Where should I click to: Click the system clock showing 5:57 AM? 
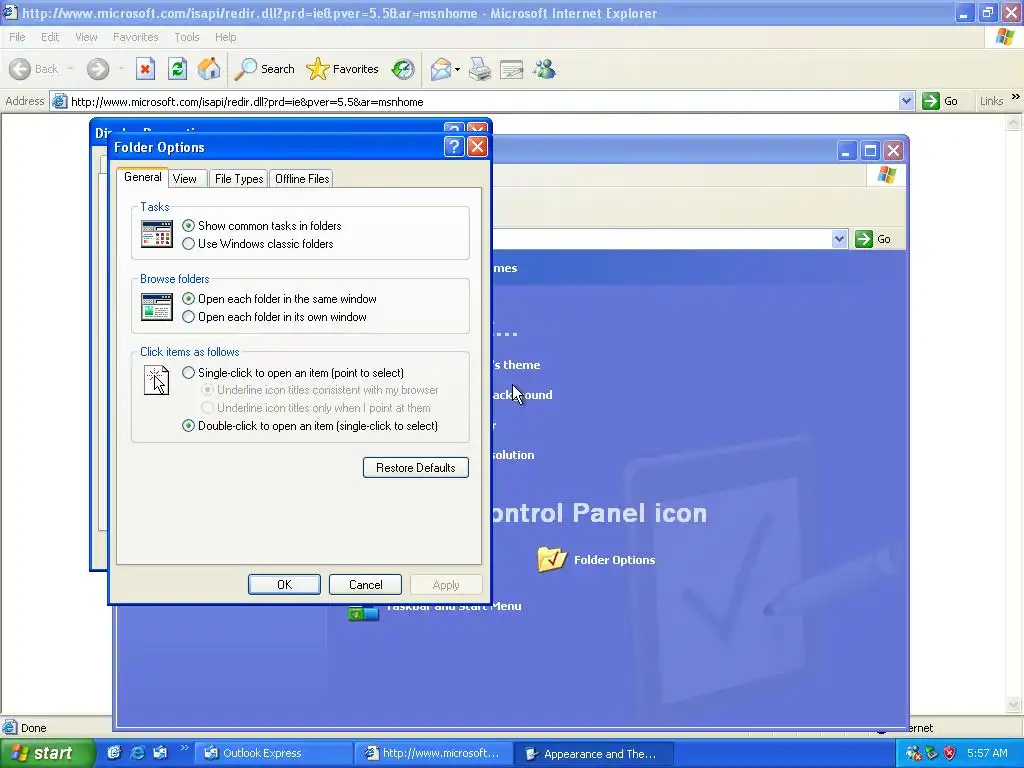987,753
